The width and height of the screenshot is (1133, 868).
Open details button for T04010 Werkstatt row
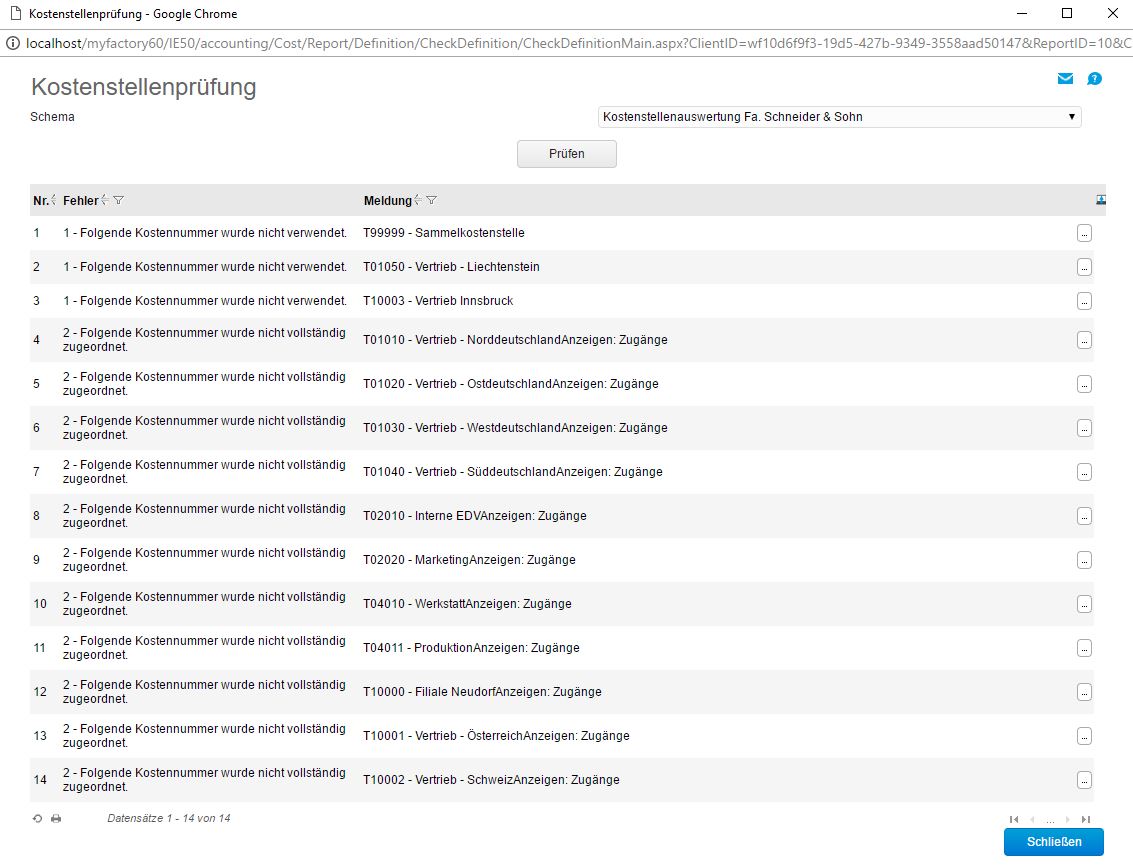tap(1084, 604)
